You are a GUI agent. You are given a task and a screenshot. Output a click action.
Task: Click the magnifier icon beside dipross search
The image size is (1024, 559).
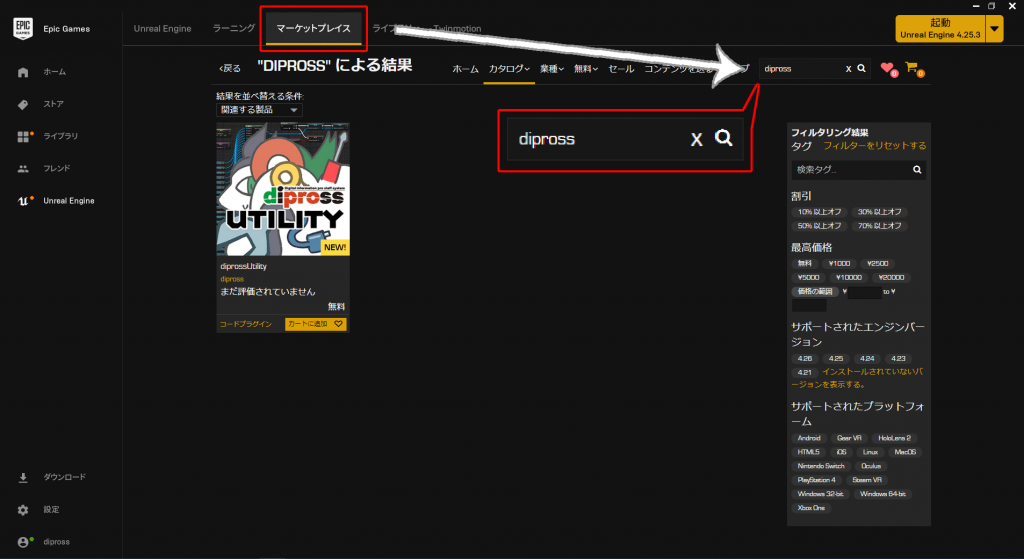pos(861,68)
